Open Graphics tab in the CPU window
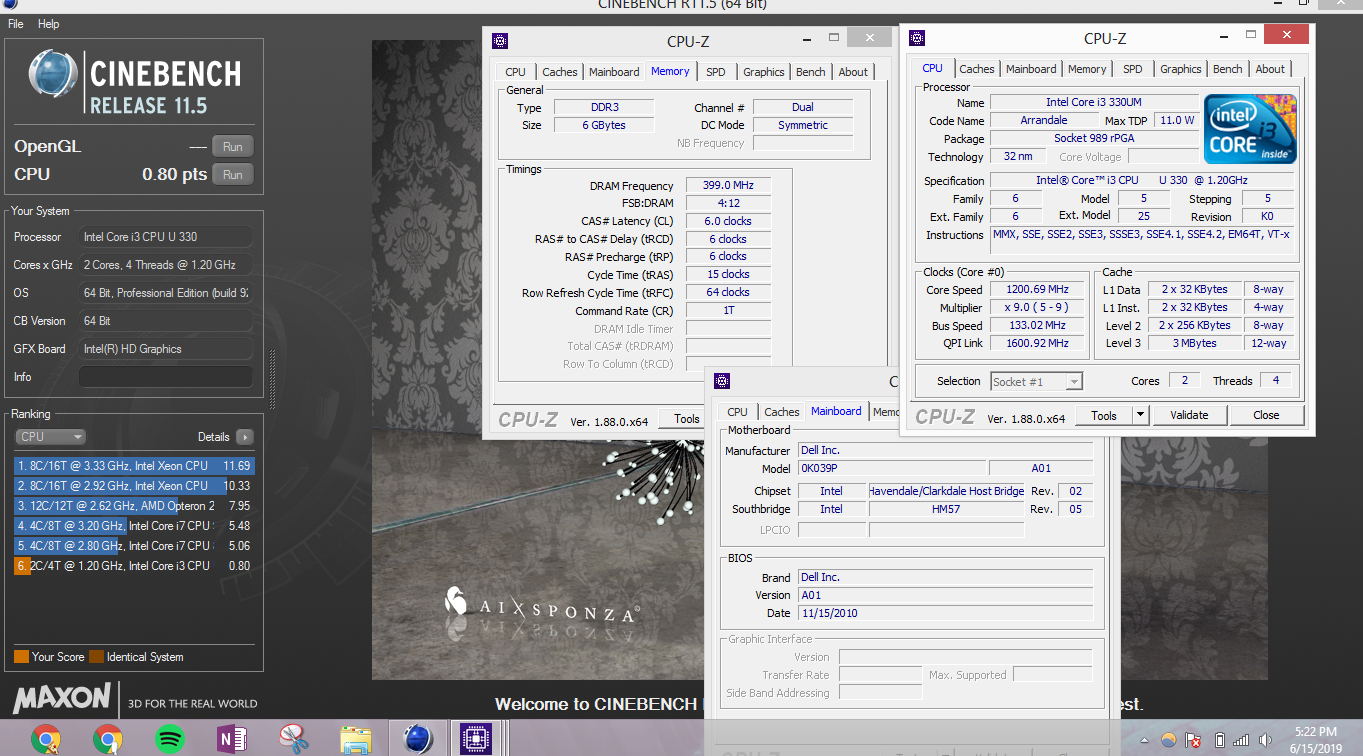1363x756 pixels. coord(1181,69)
